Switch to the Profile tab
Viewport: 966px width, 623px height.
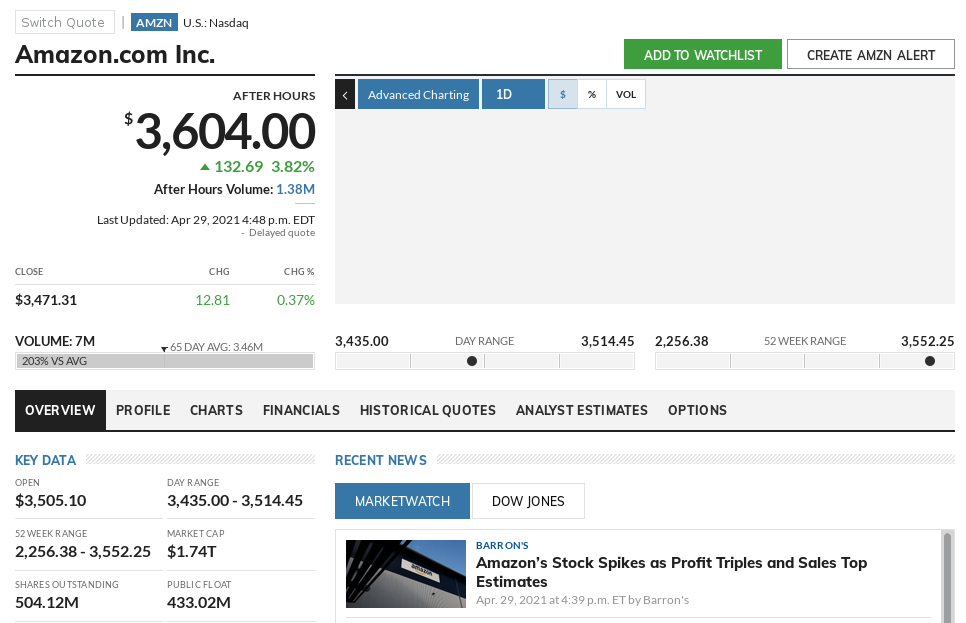(x=143, y=410)
